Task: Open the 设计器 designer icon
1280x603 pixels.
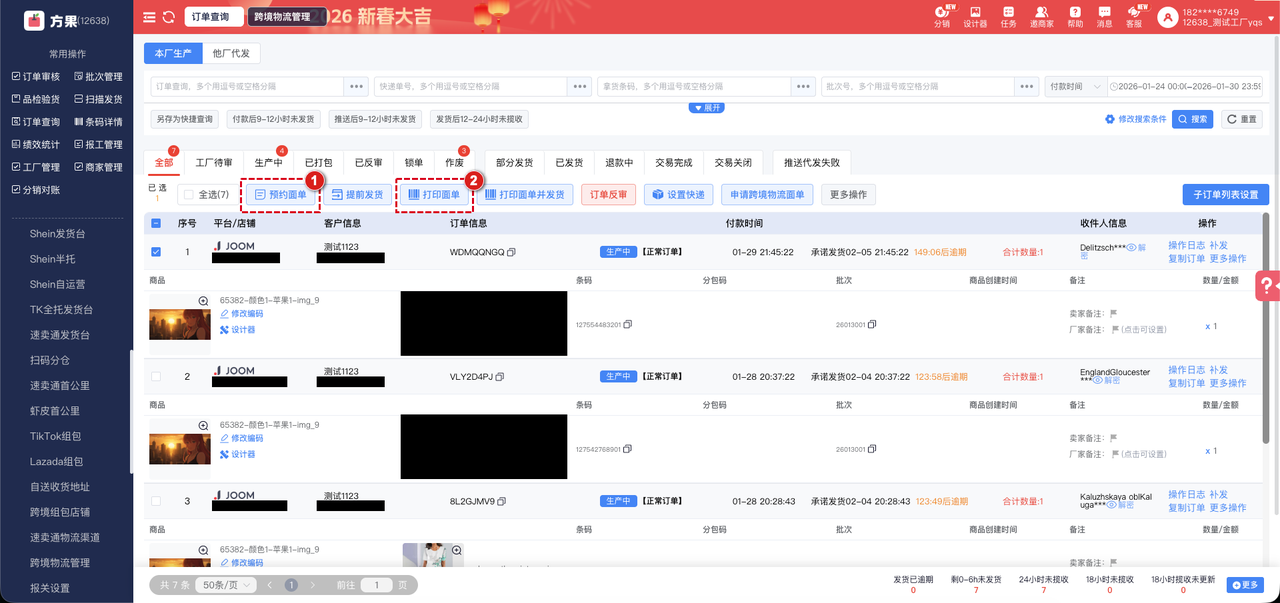Action: 974,13
